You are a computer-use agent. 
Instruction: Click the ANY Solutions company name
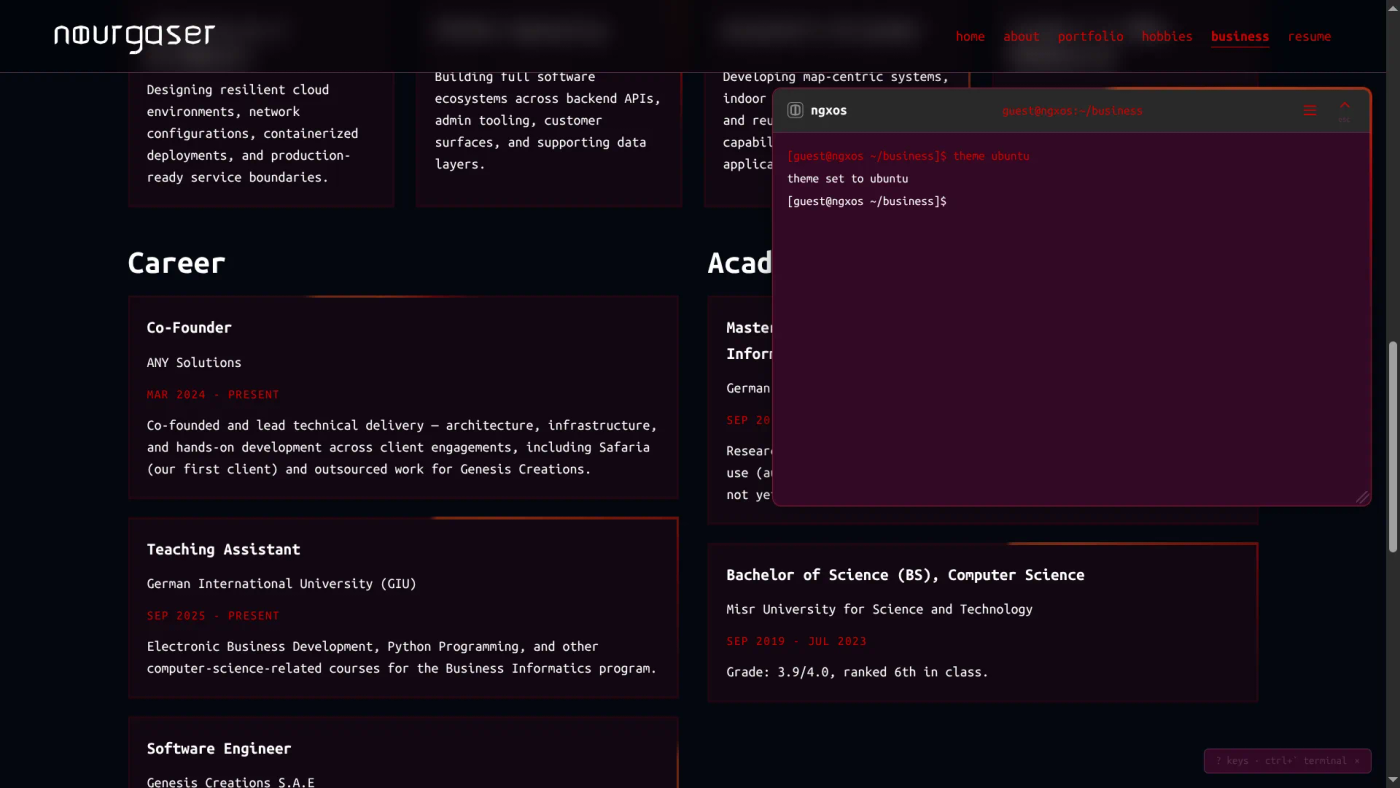pos(194,362)
